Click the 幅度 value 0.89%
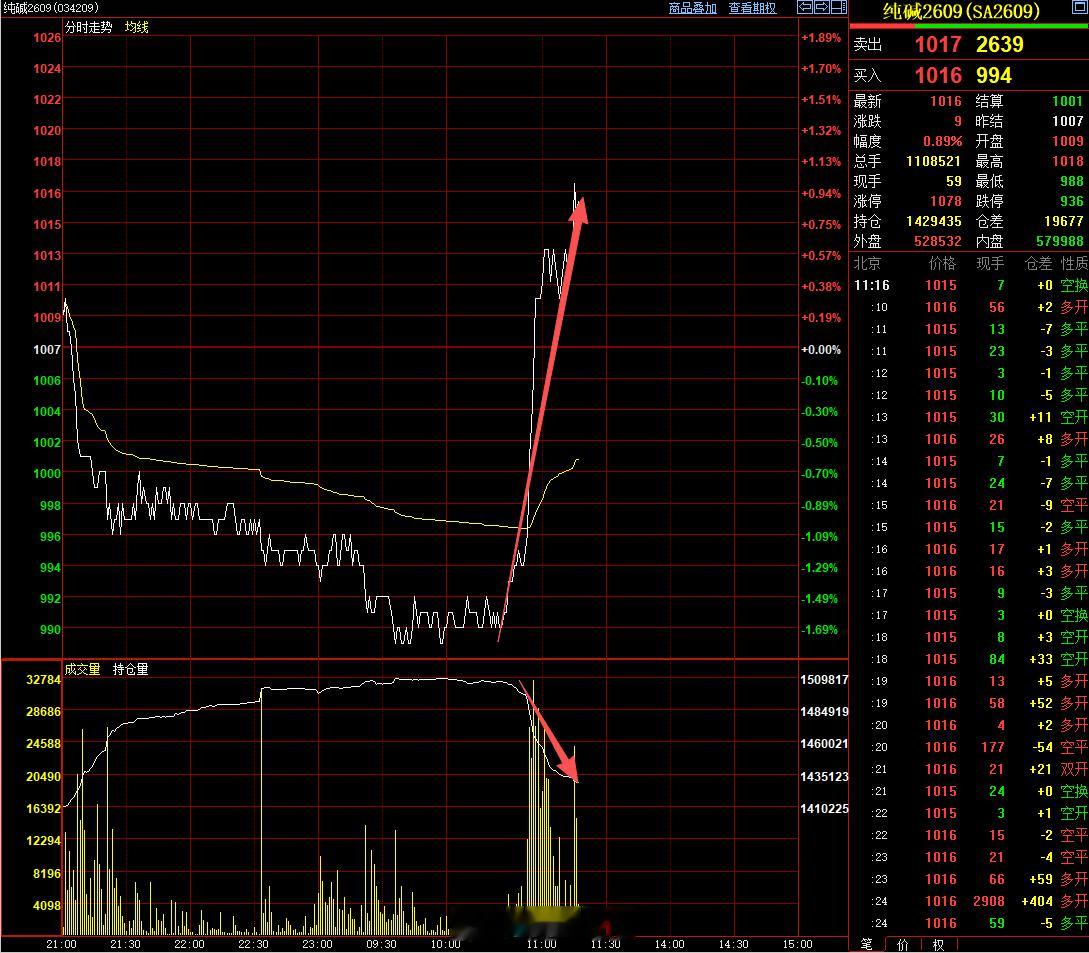This screenshot has width=1089, height=953. [942, 141]
